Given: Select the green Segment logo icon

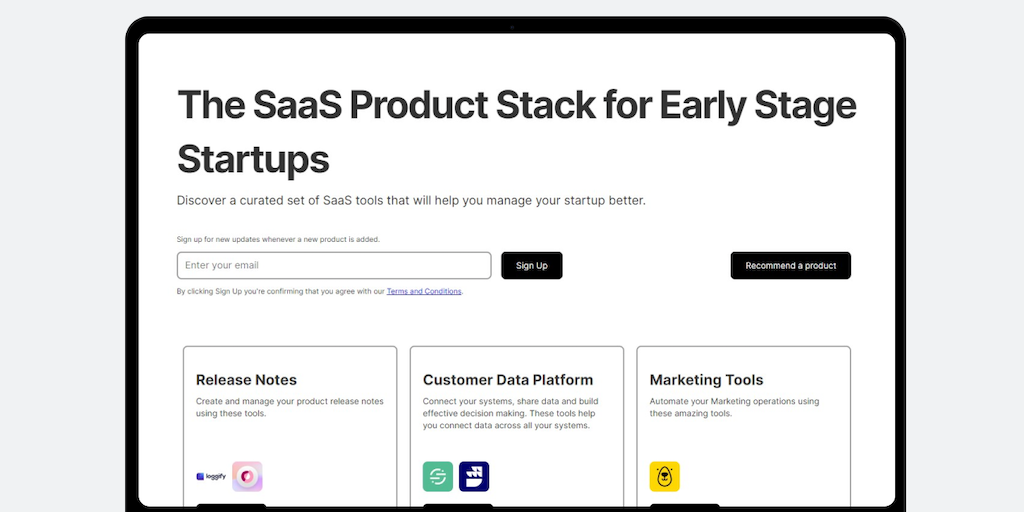Looking at the screenshot, I should click(x=438, y=476).
